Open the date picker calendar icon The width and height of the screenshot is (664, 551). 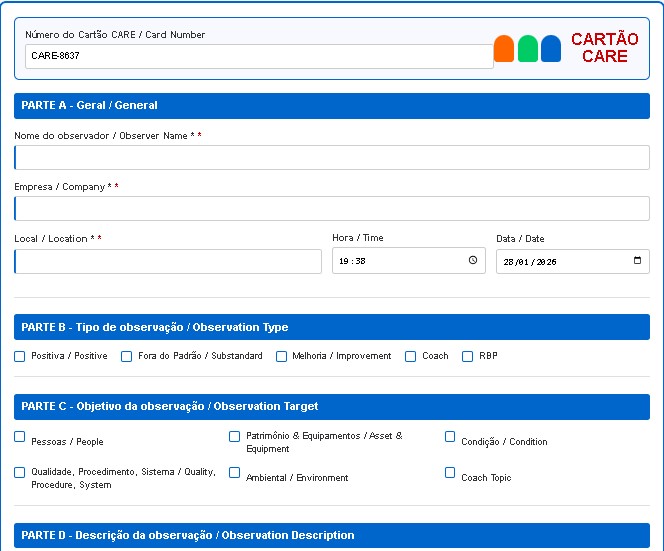[637, 260]
